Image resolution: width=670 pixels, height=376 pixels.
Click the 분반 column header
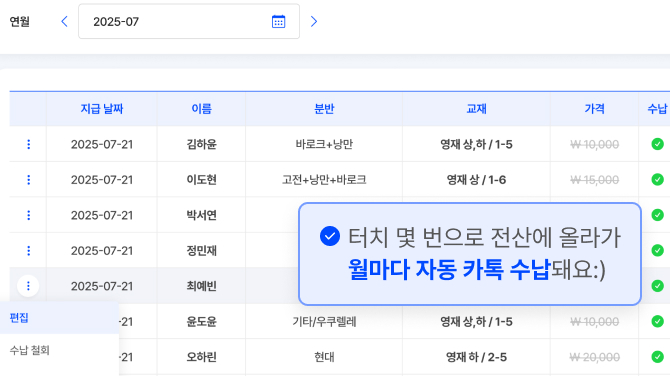point(324,109)
